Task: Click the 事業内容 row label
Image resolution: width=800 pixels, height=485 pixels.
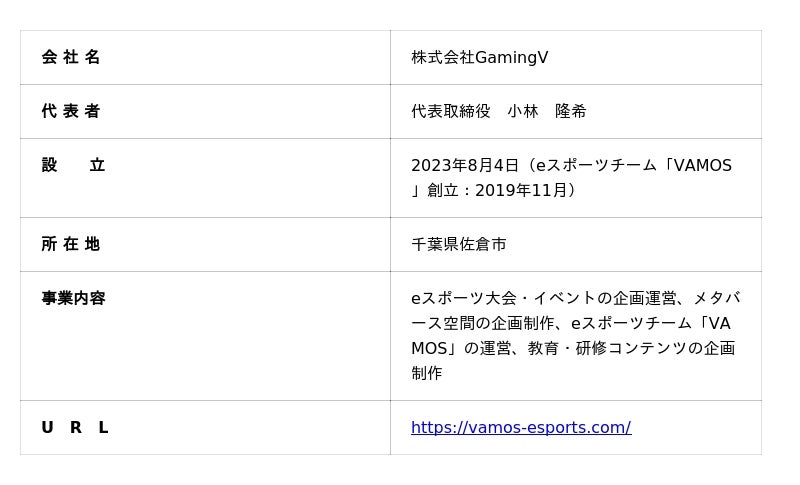Action: 73,298
